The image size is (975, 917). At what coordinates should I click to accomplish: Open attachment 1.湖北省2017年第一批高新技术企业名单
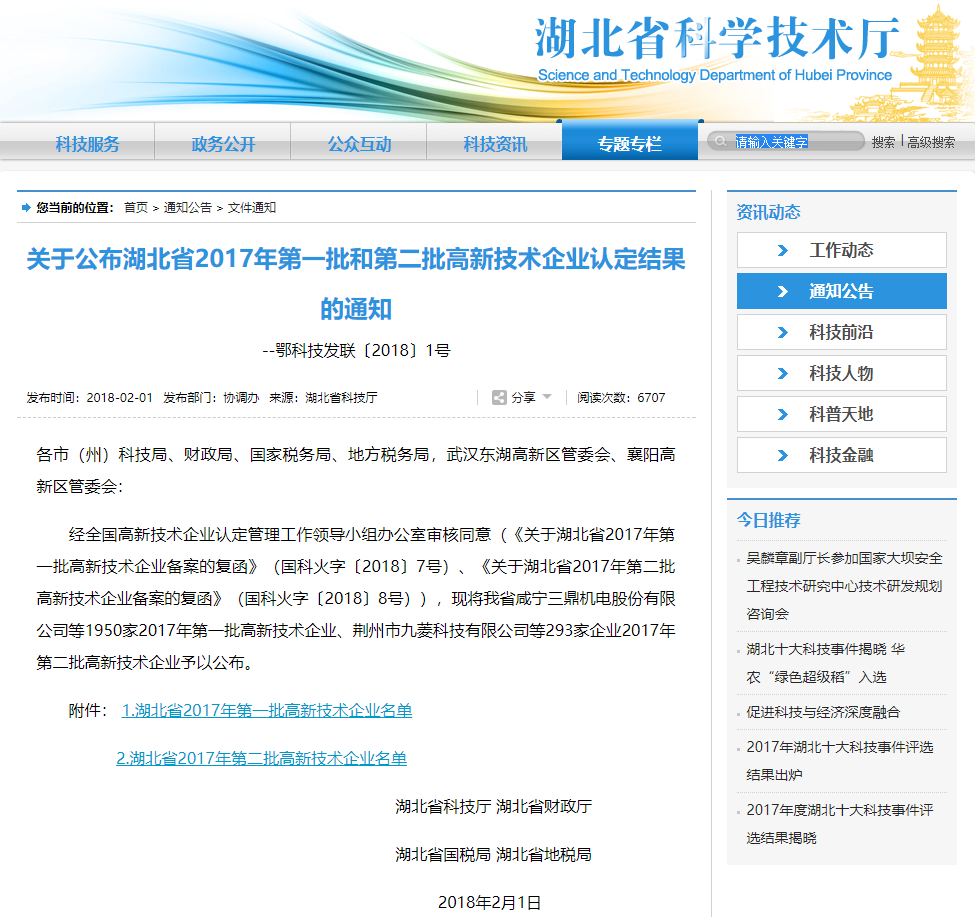click(270, 709)
